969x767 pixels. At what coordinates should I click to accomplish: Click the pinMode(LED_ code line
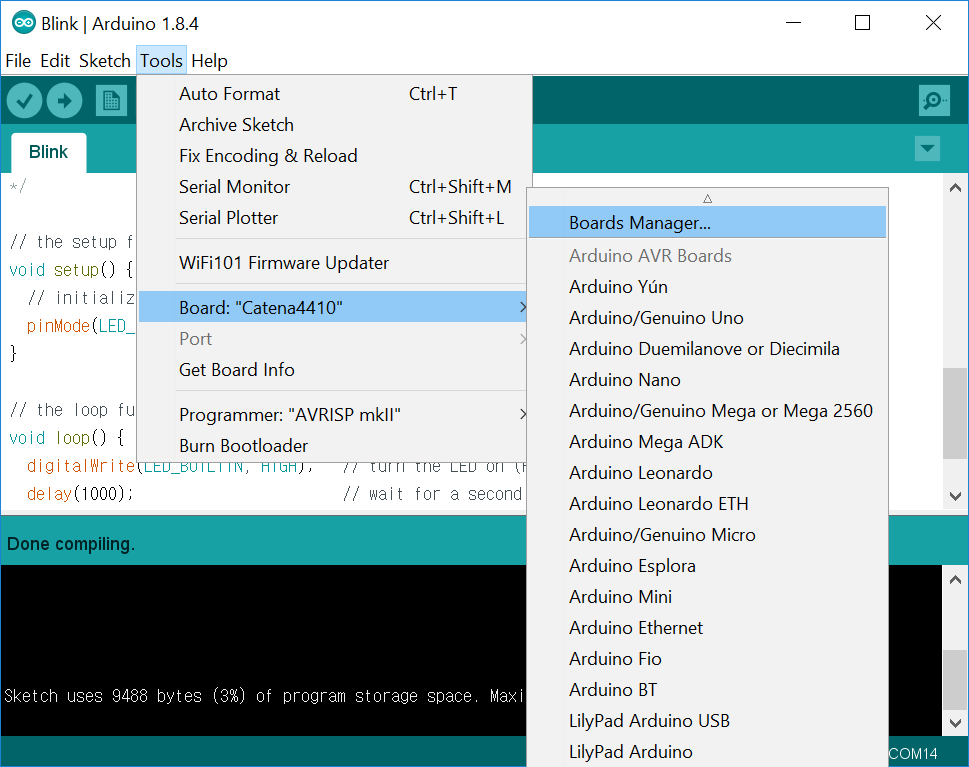click(80, 326)
